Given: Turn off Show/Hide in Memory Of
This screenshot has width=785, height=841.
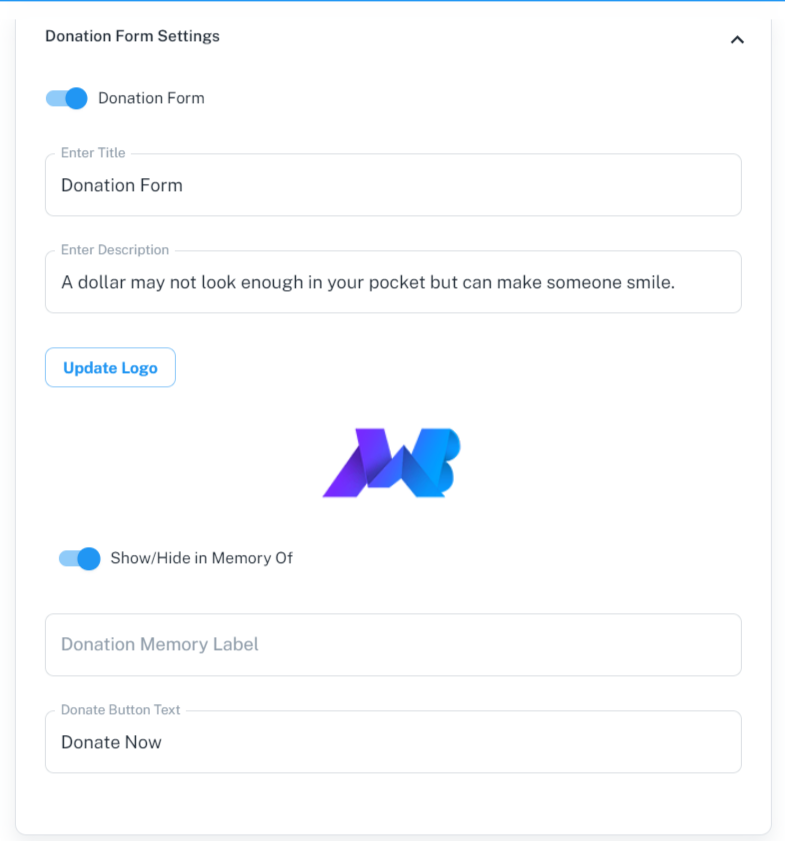Looking at the screenshot, I should 79,558.
